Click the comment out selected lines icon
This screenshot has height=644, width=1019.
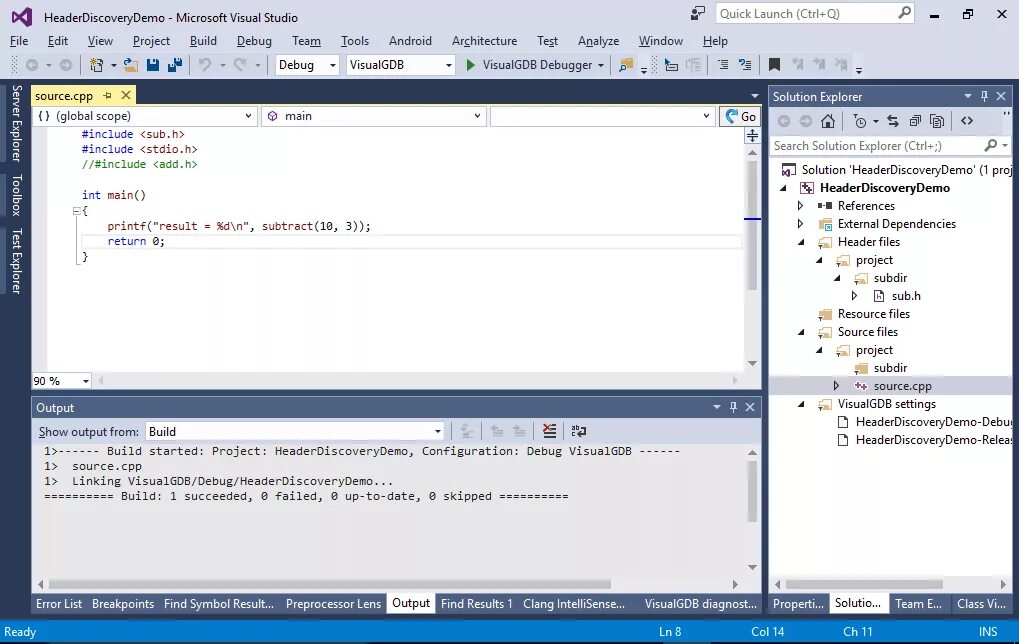point(723,65)
